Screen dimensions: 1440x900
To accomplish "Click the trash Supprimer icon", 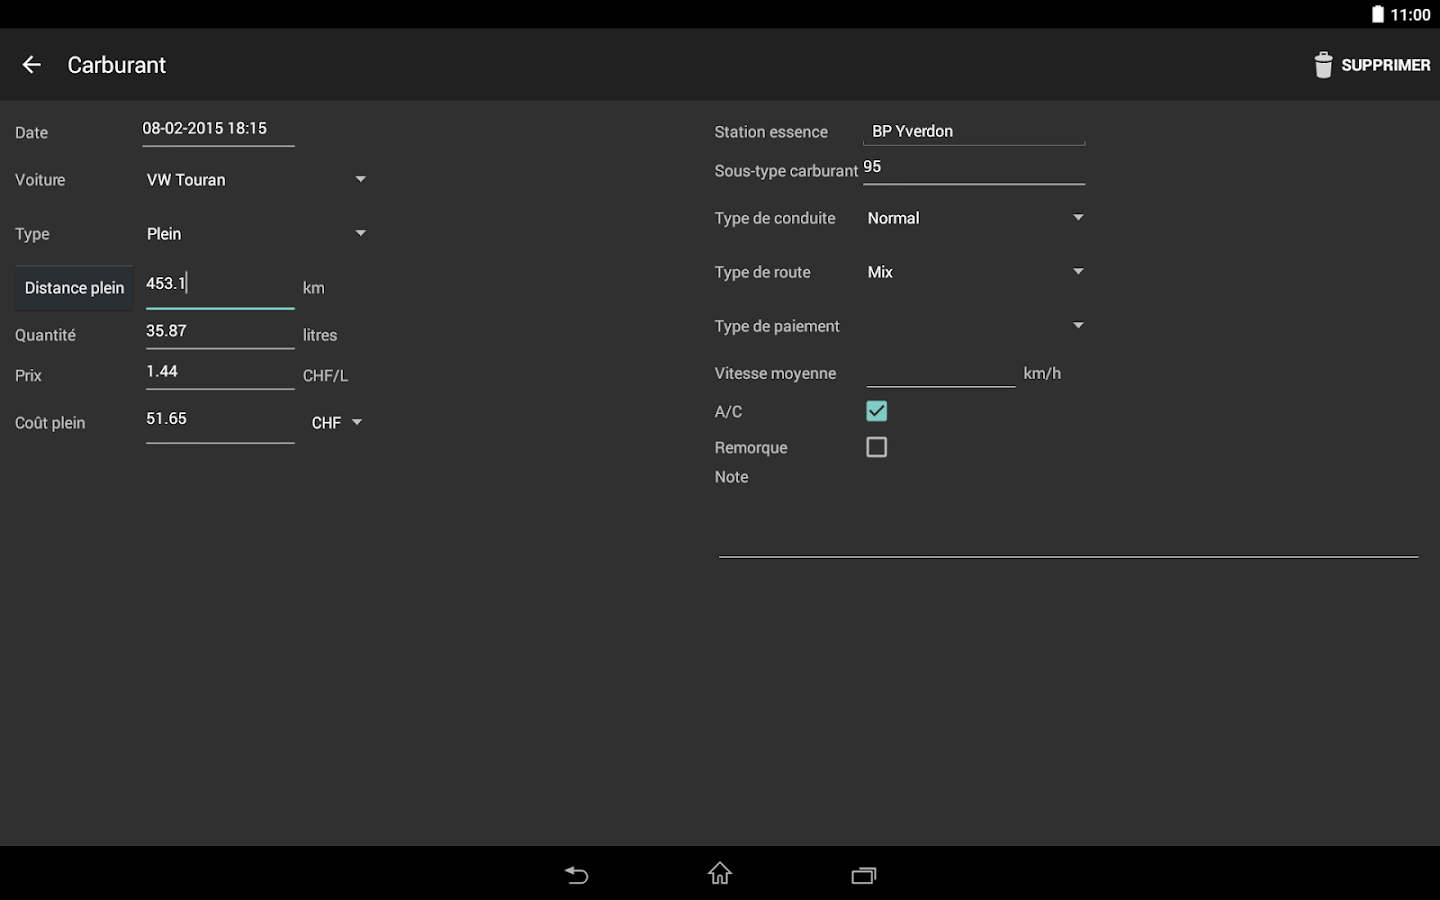I will click(x=1323, y=65).
